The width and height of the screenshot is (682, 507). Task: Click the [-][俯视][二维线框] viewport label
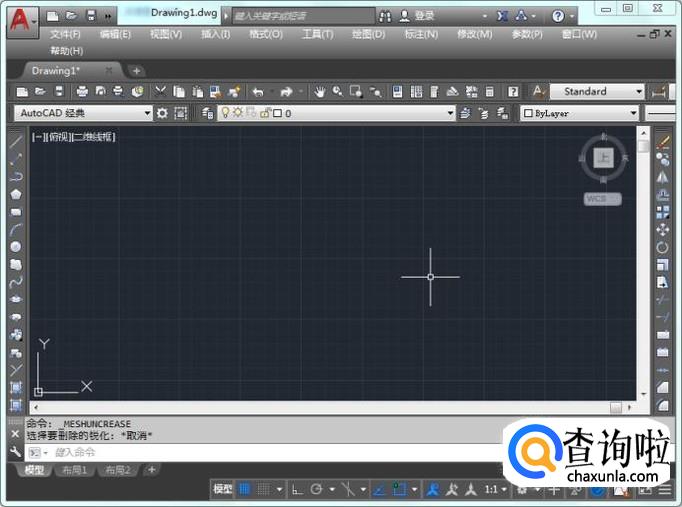(74, 137)
